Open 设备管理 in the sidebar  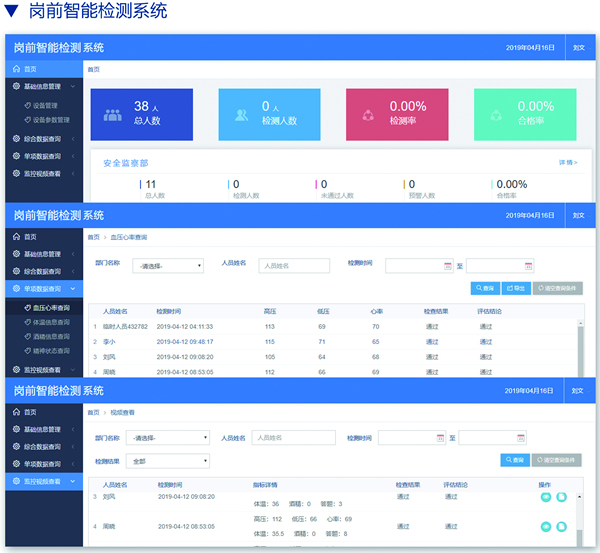click(x=45, y=105)
